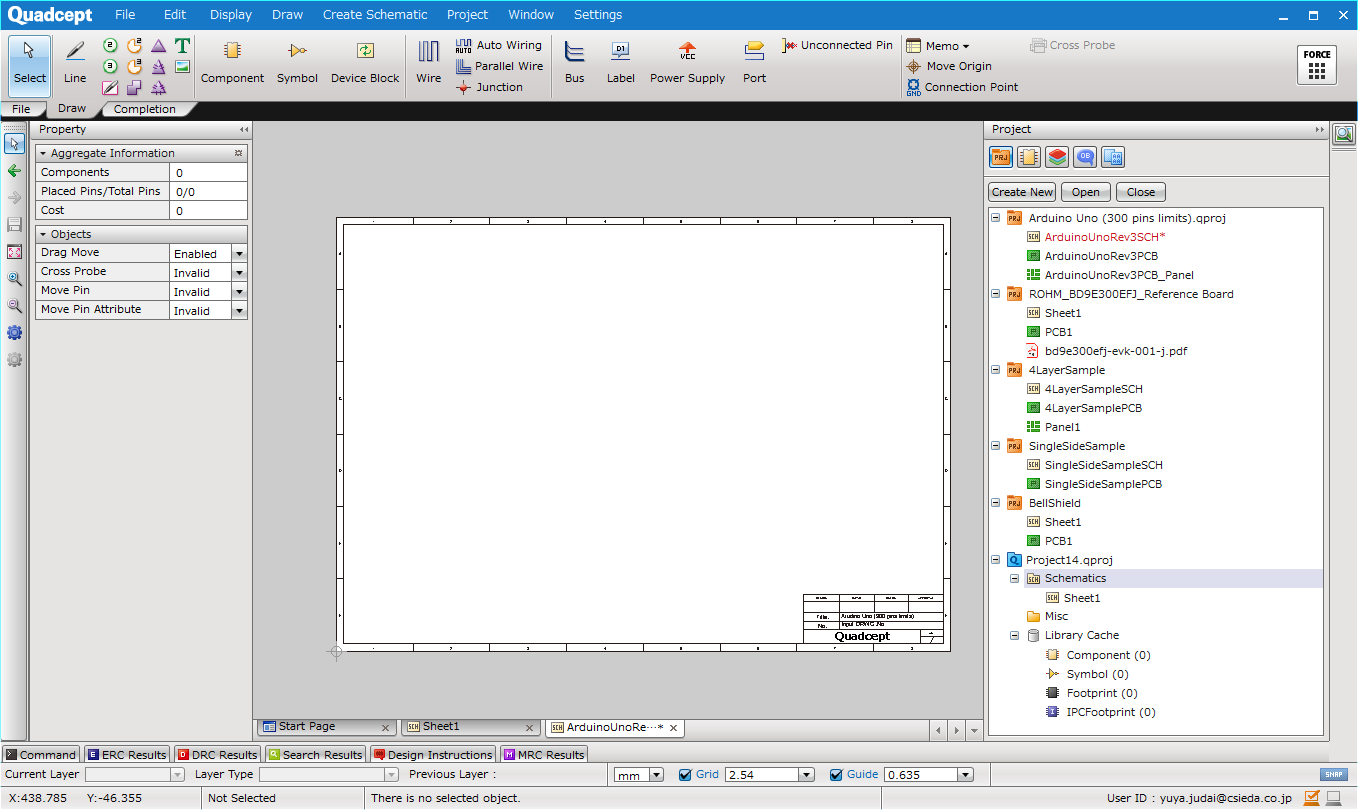Open the OB object view icon
Screen dimensions: 1358x810
click(1085, 157)
